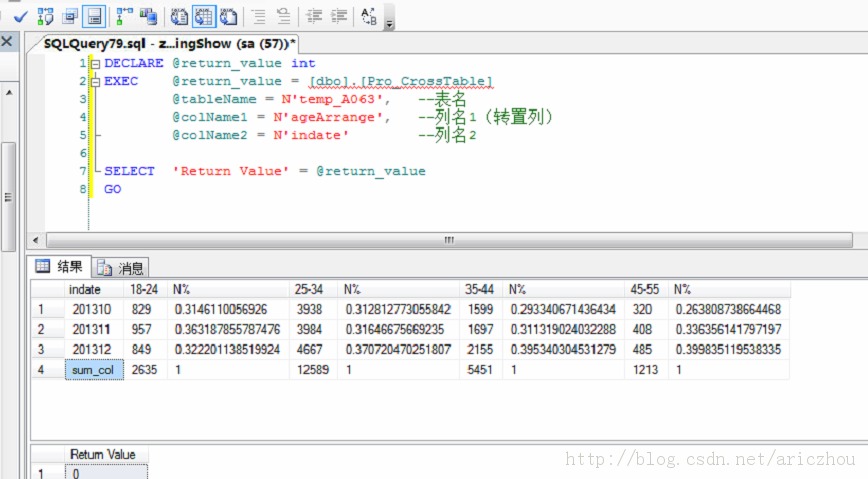
Task: Collapse the EXEC code block on line 2
Action: (95, 82)
